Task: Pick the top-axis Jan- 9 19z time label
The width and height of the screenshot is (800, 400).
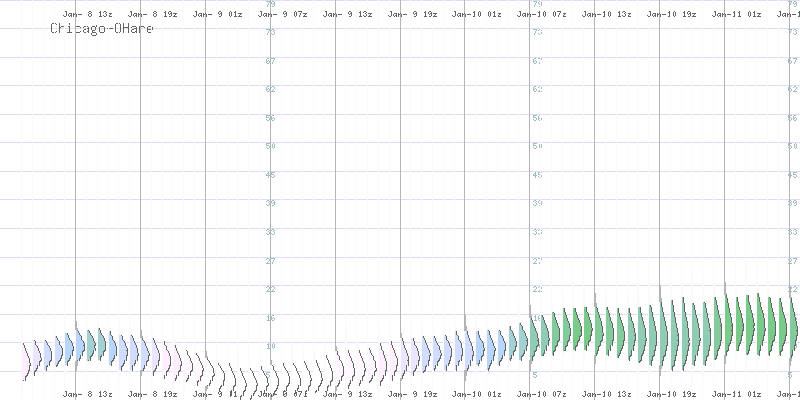Action: tap(413, 15)
